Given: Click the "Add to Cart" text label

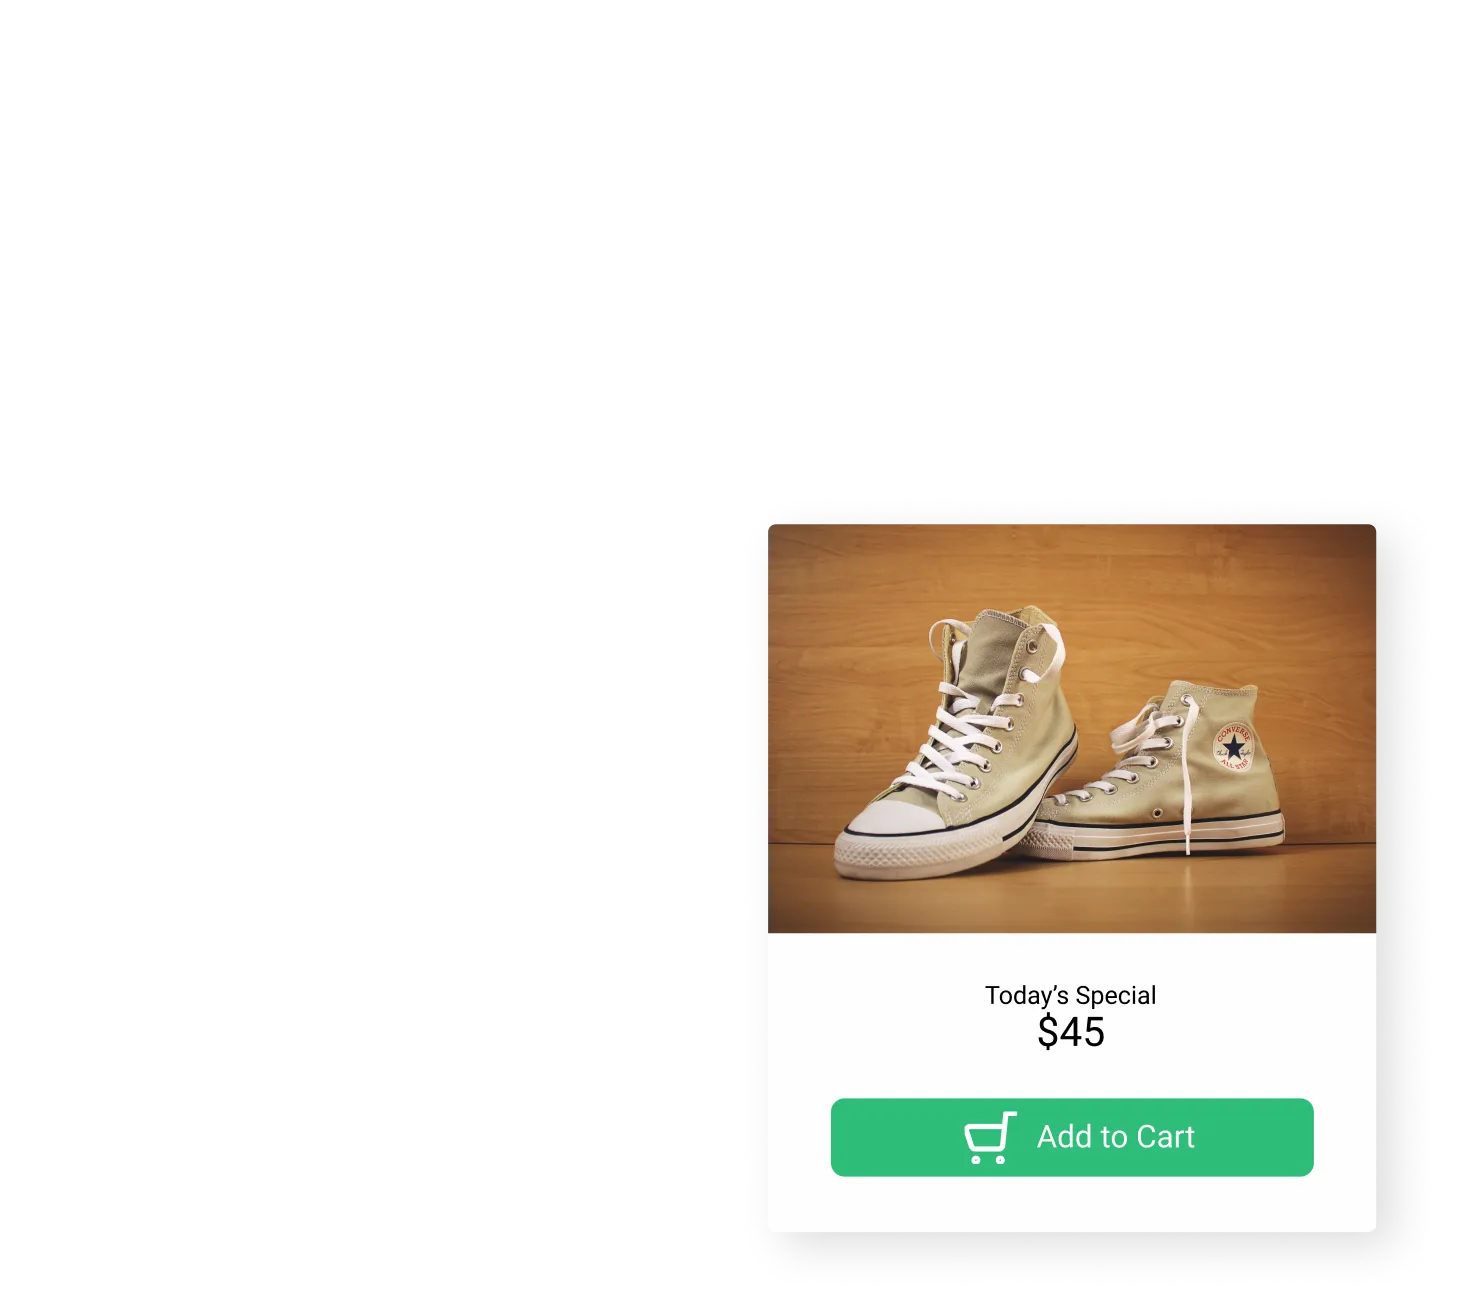Looking at the screenshot, I should click(1116, 1137).
